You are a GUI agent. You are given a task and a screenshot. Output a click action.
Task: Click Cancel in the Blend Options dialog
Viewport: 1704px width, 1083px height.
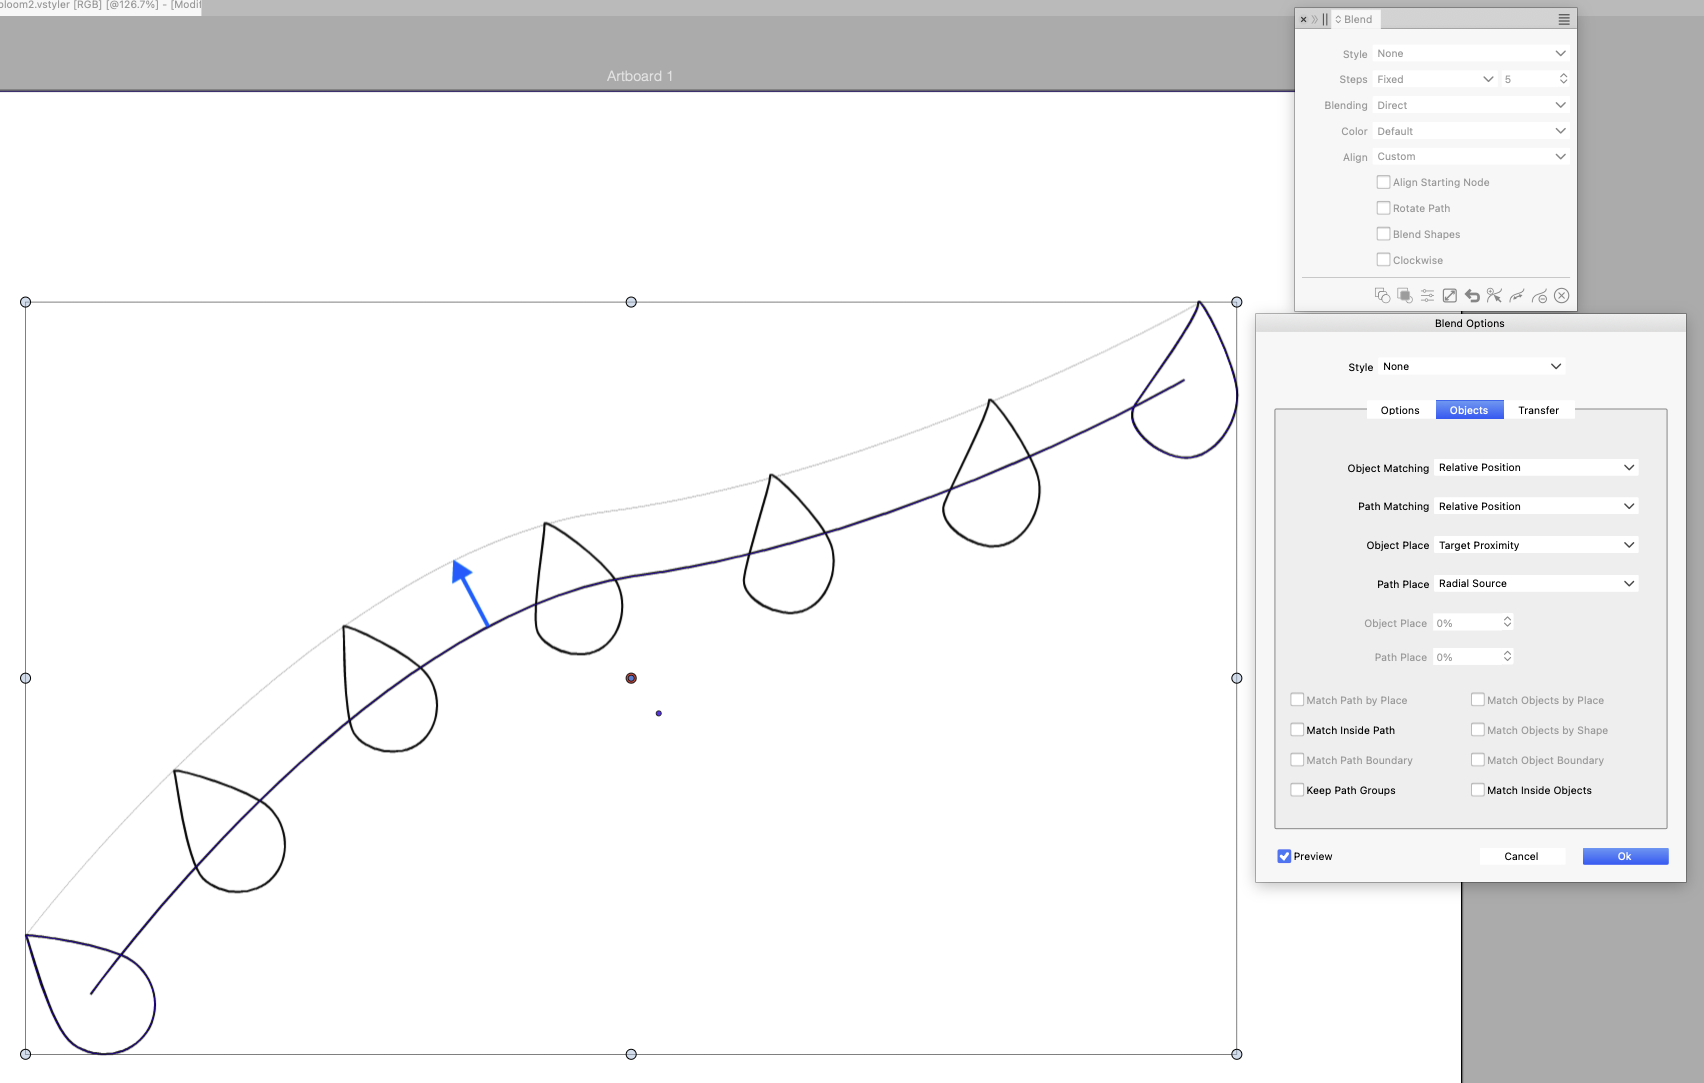[1521, 856]
